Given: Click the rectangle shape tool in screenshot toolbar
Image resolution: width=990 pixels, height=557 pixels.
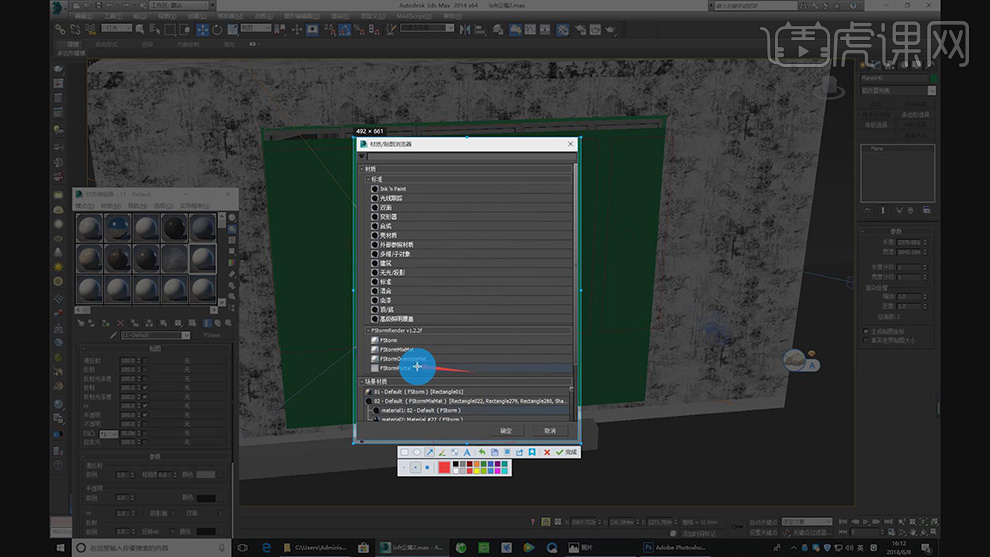Looking at the screenshot, I should tap(404, 452).
